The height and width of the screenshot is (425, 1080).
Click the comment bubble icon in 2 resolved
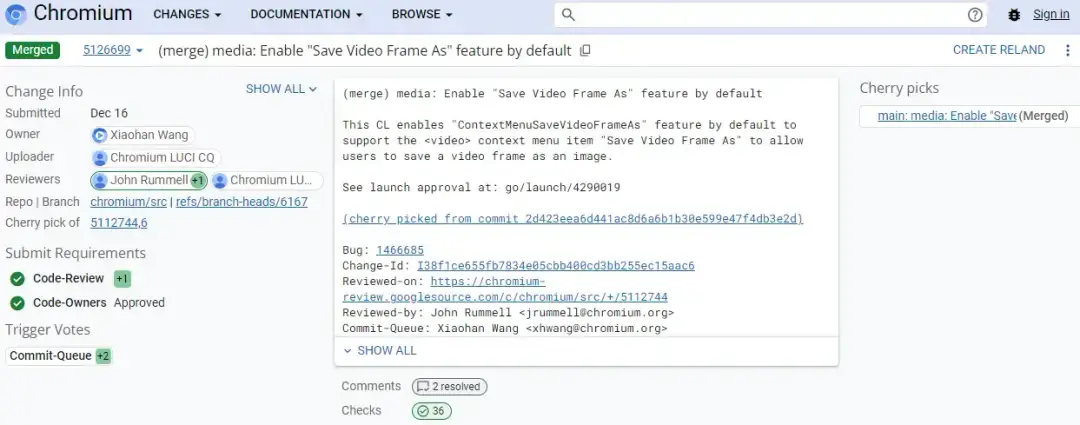(x=424, y=386)
